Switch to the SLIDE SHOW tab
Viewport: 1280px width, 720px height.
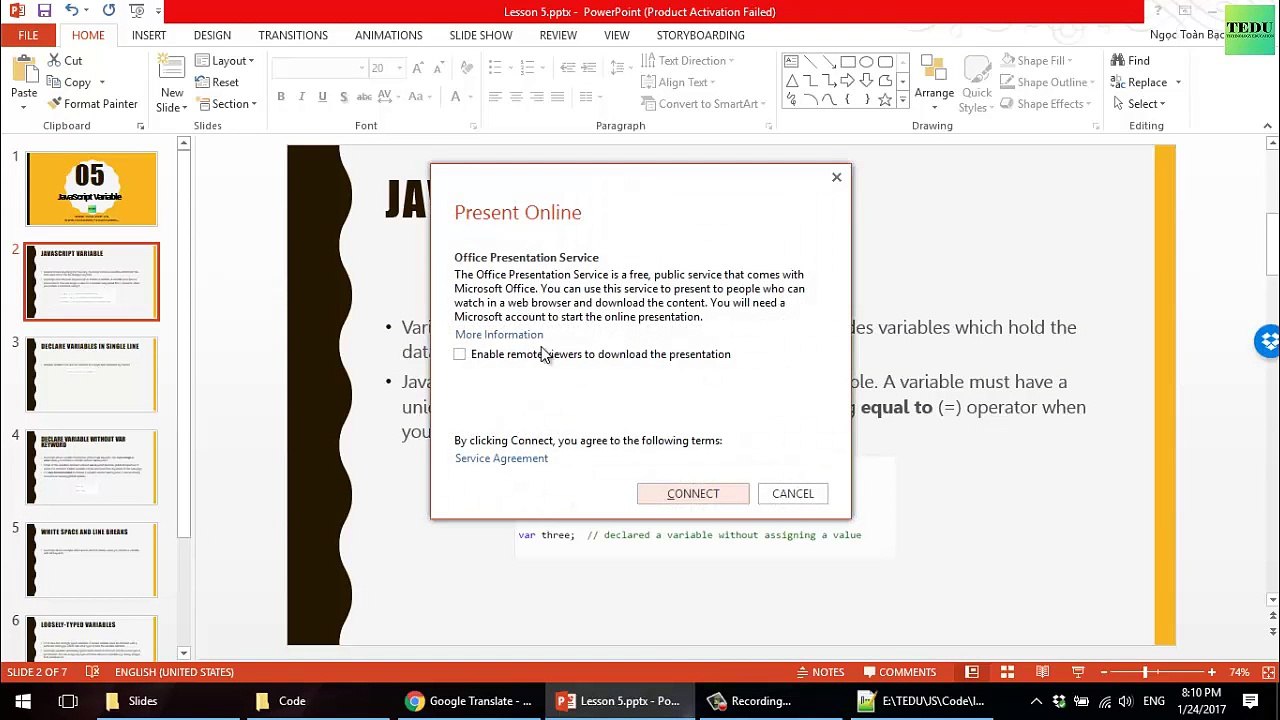click(x=481, y=35)
